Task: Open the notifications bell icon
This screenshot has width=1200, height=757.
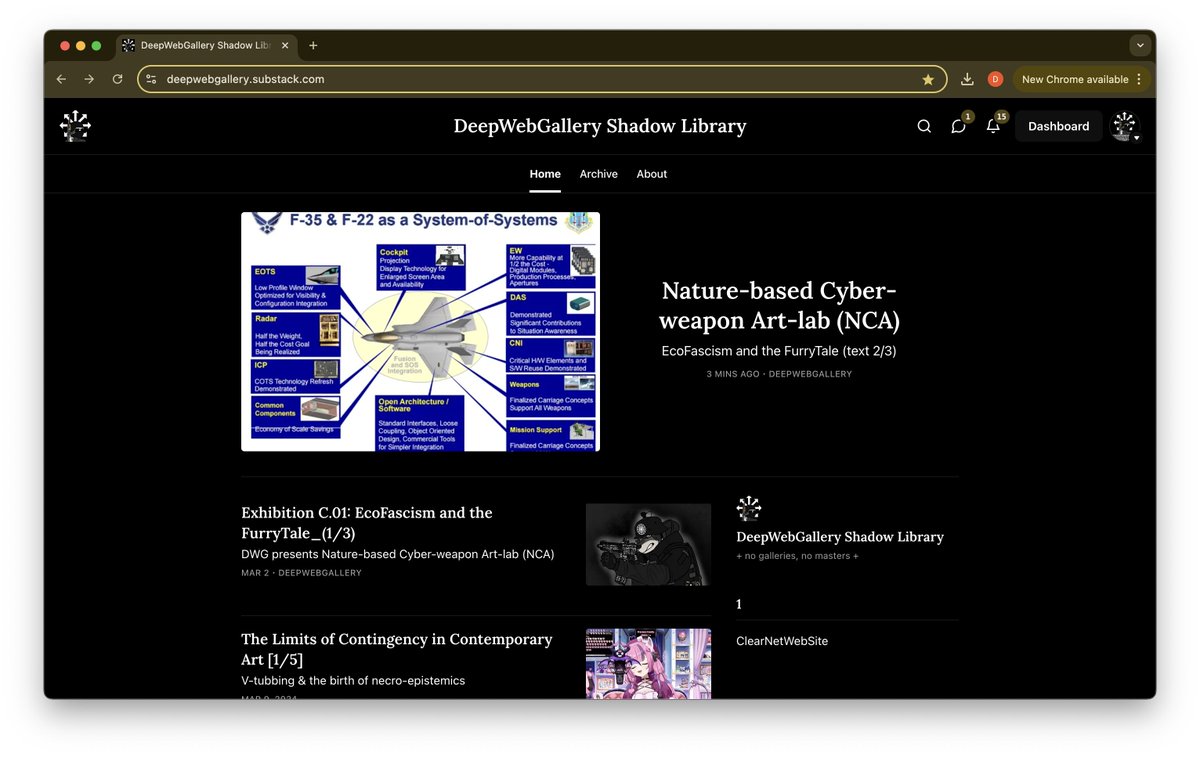Action: [x=993, y=126]
